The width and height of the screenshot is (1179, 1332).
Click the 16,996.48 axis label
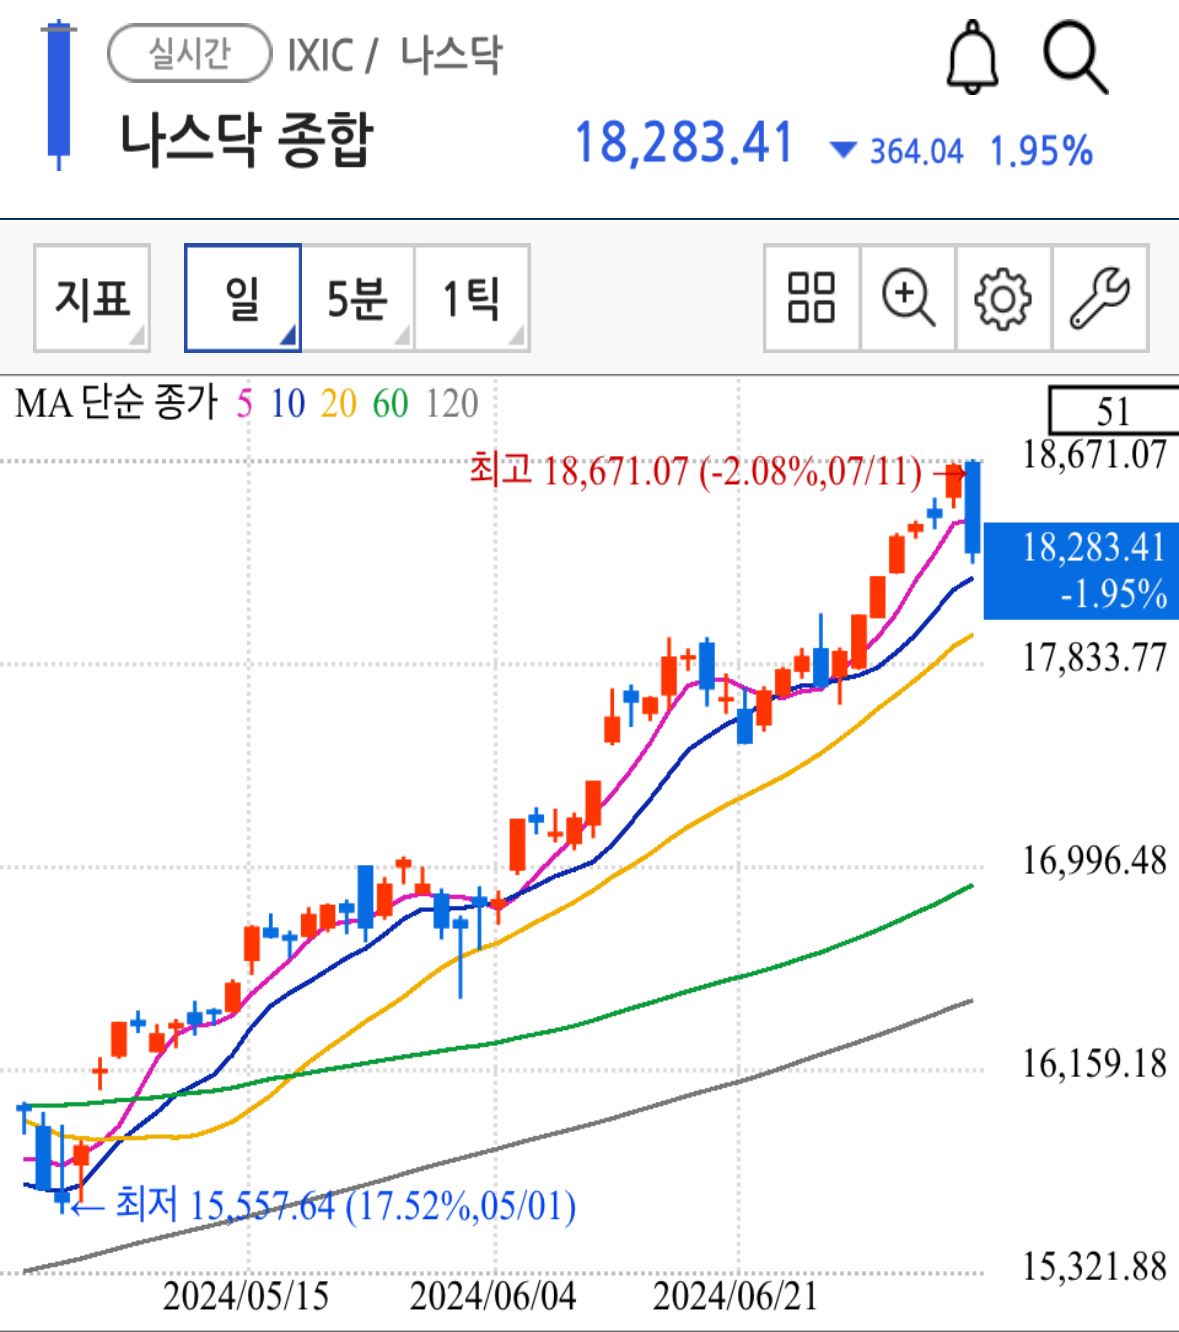click(1094, 860)
